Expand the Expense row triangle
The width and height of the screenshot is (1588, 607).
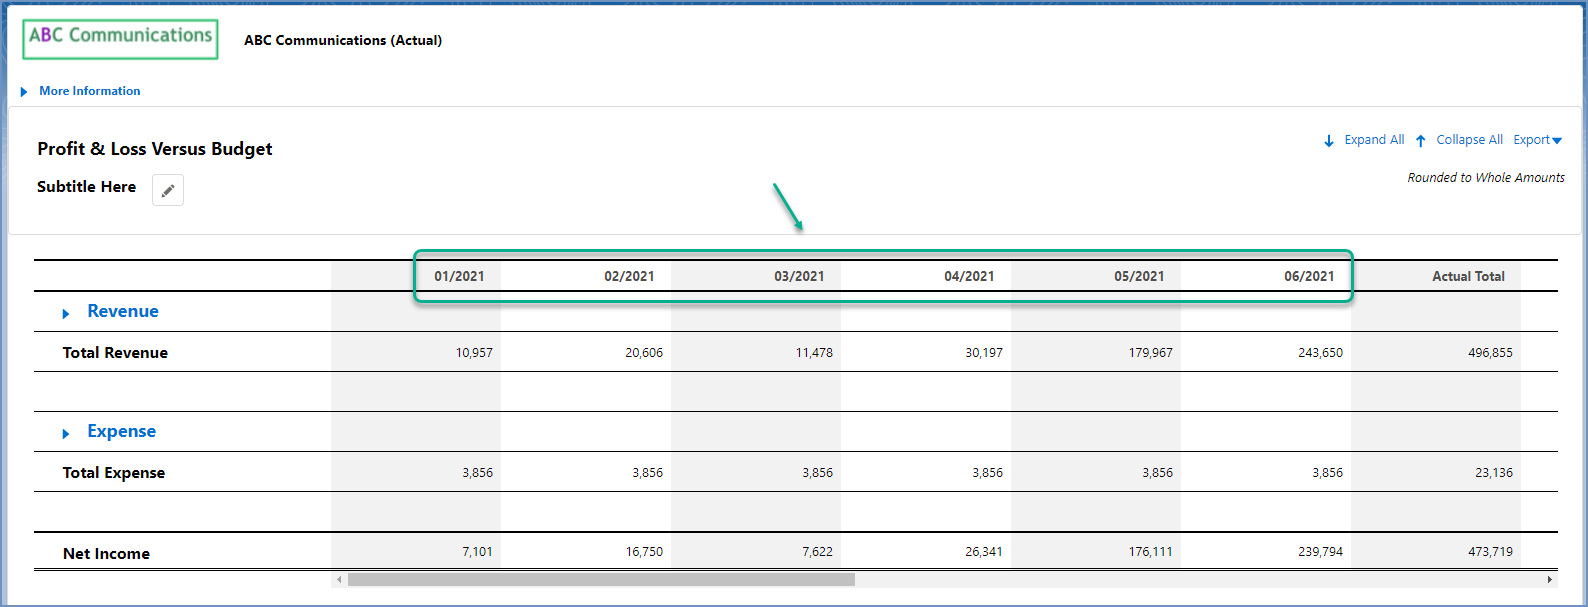coord(66,434)
